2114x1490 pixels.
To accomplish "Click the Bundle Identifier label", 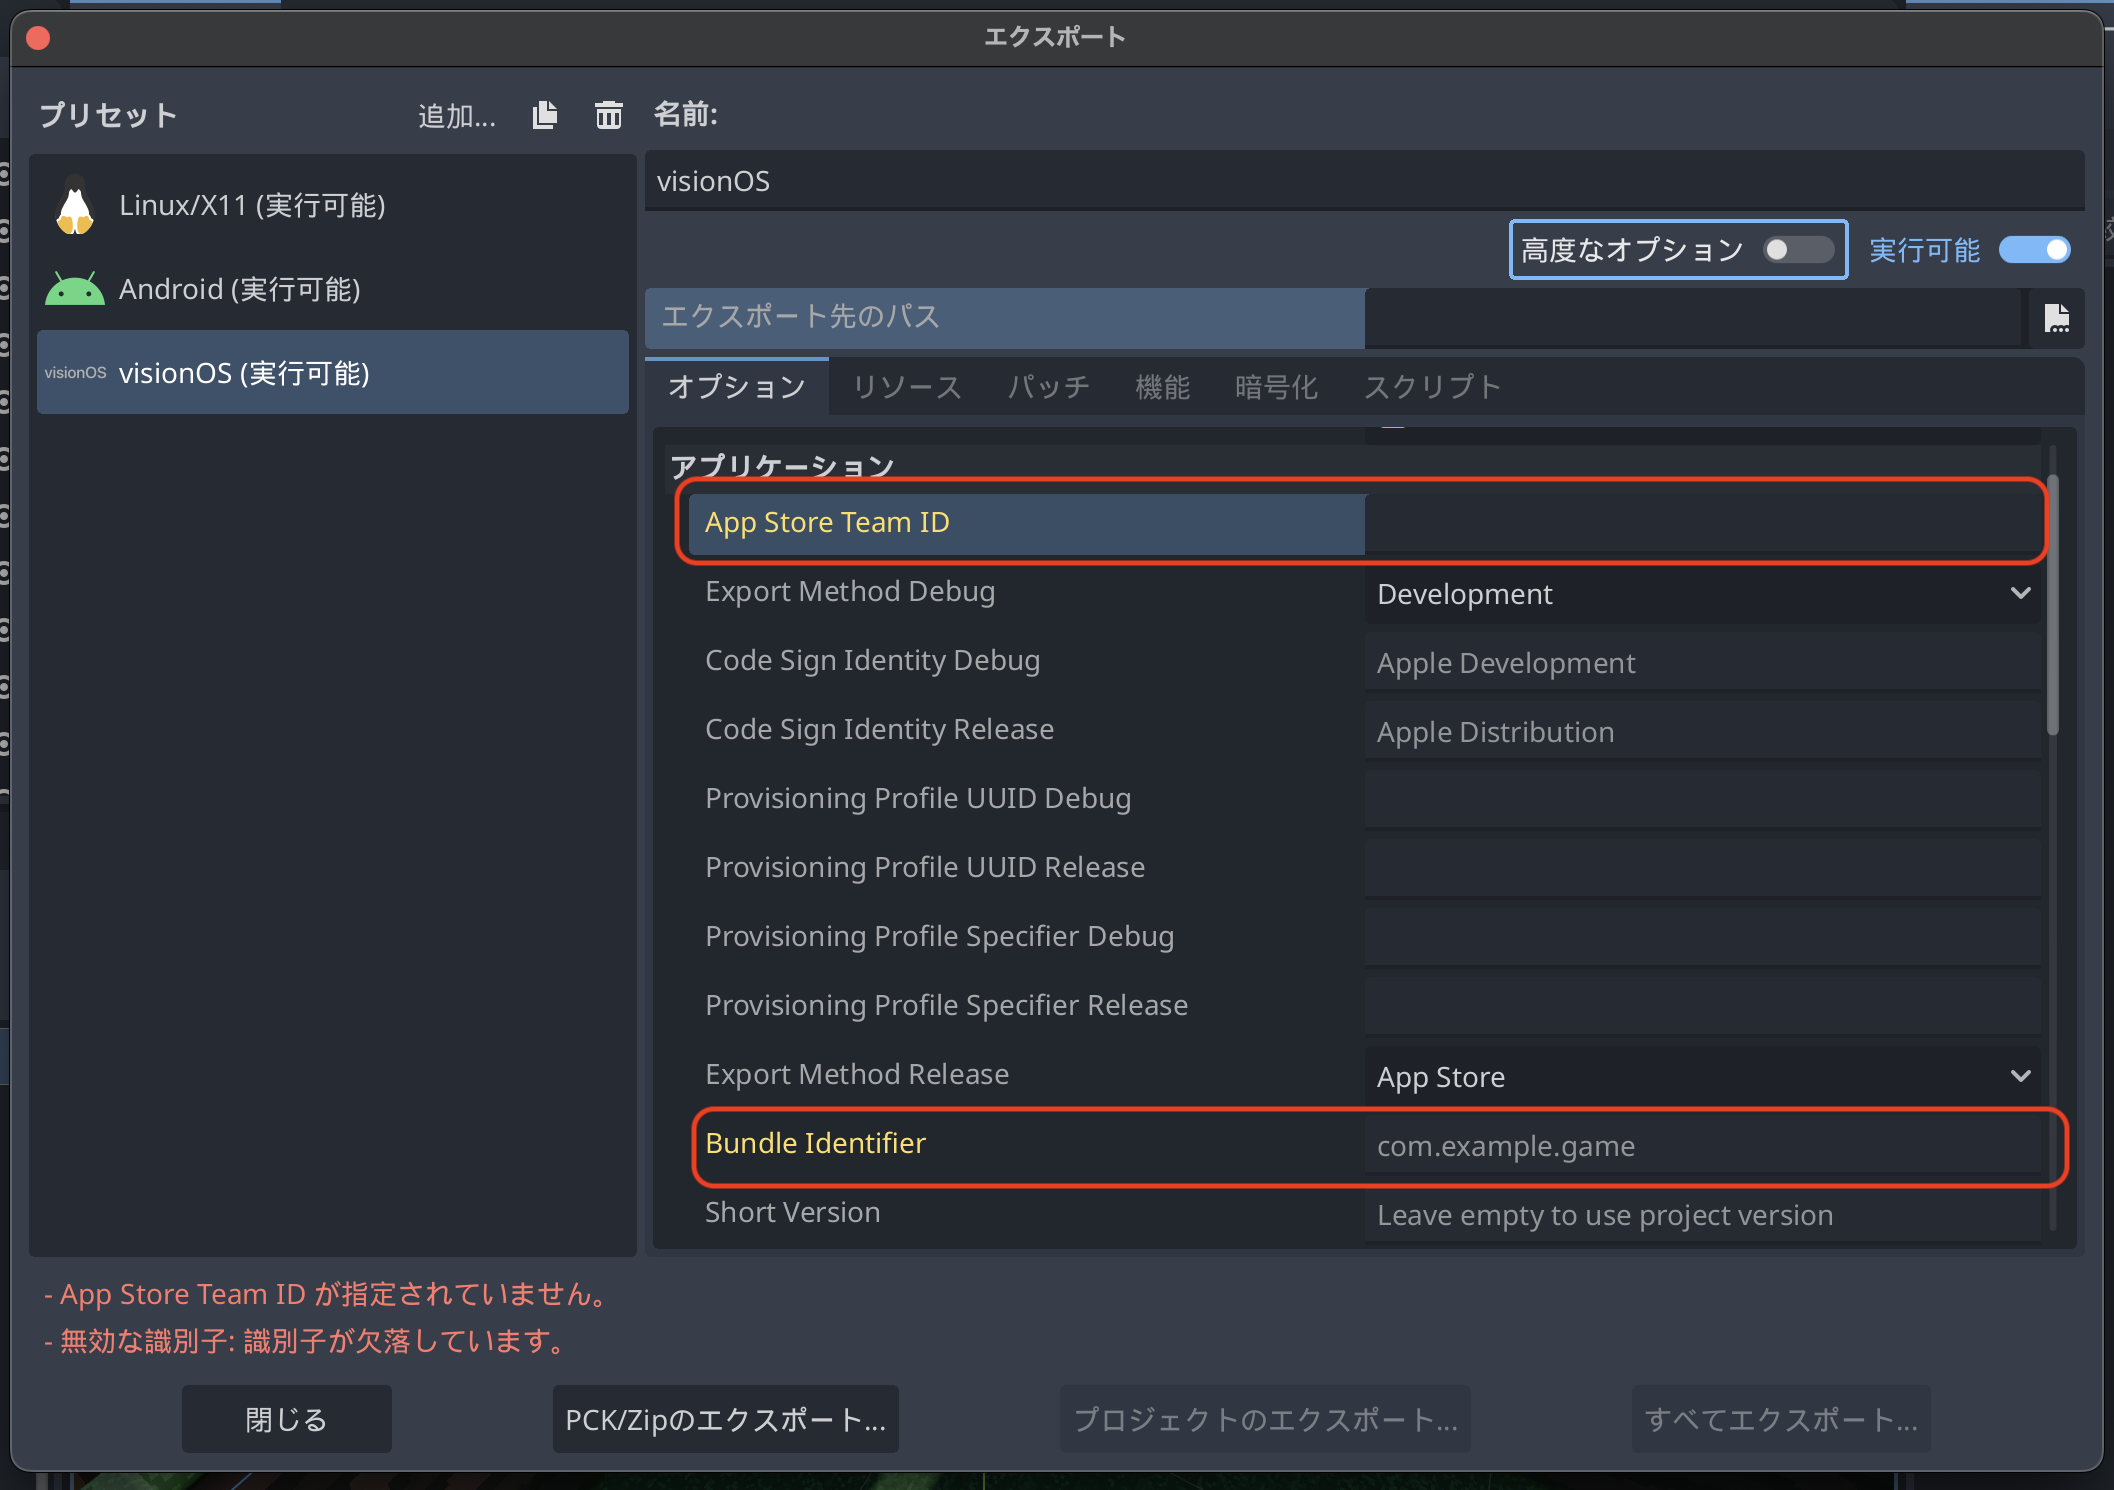I will click(815, 1144).
